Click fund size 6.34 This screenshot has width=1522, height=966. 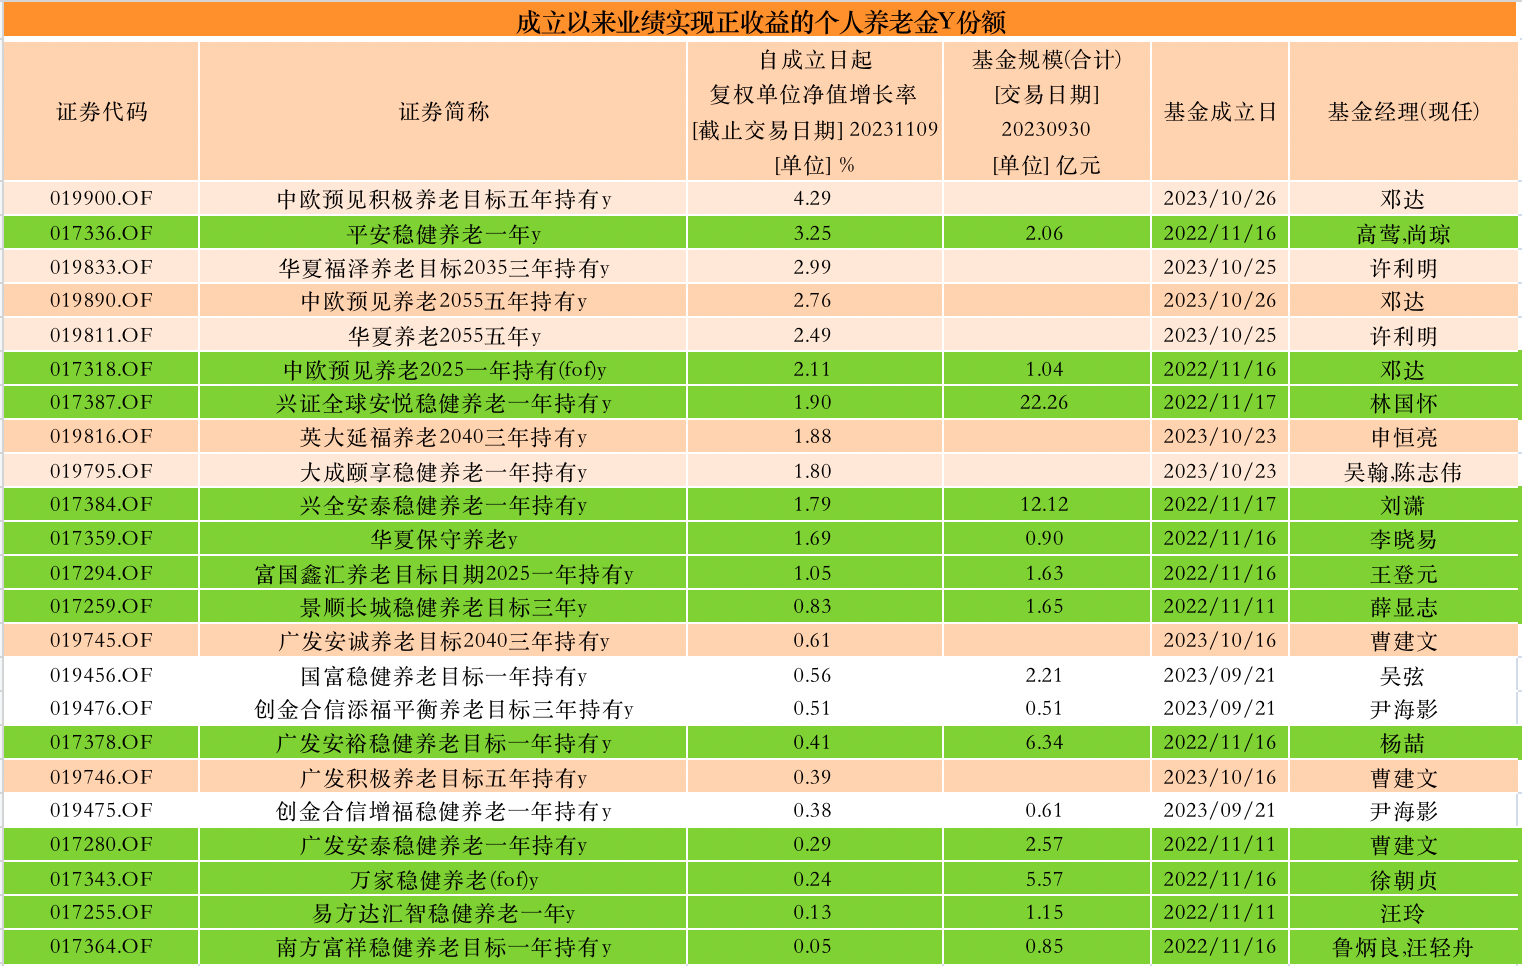(1044, 742)
